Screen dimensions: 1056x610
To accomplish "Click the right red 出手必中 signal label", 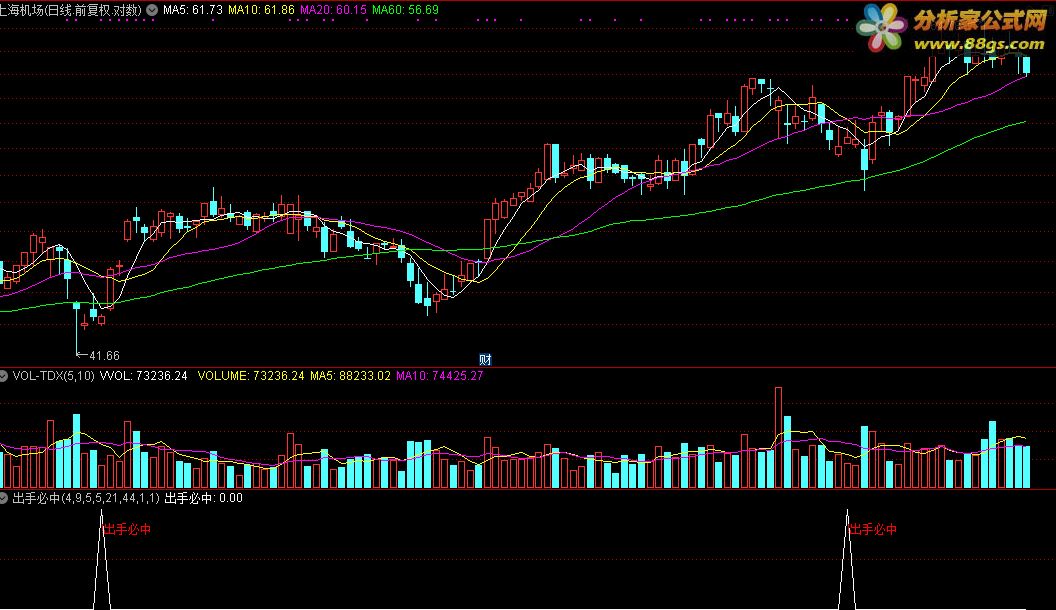I will pos(873,529).
